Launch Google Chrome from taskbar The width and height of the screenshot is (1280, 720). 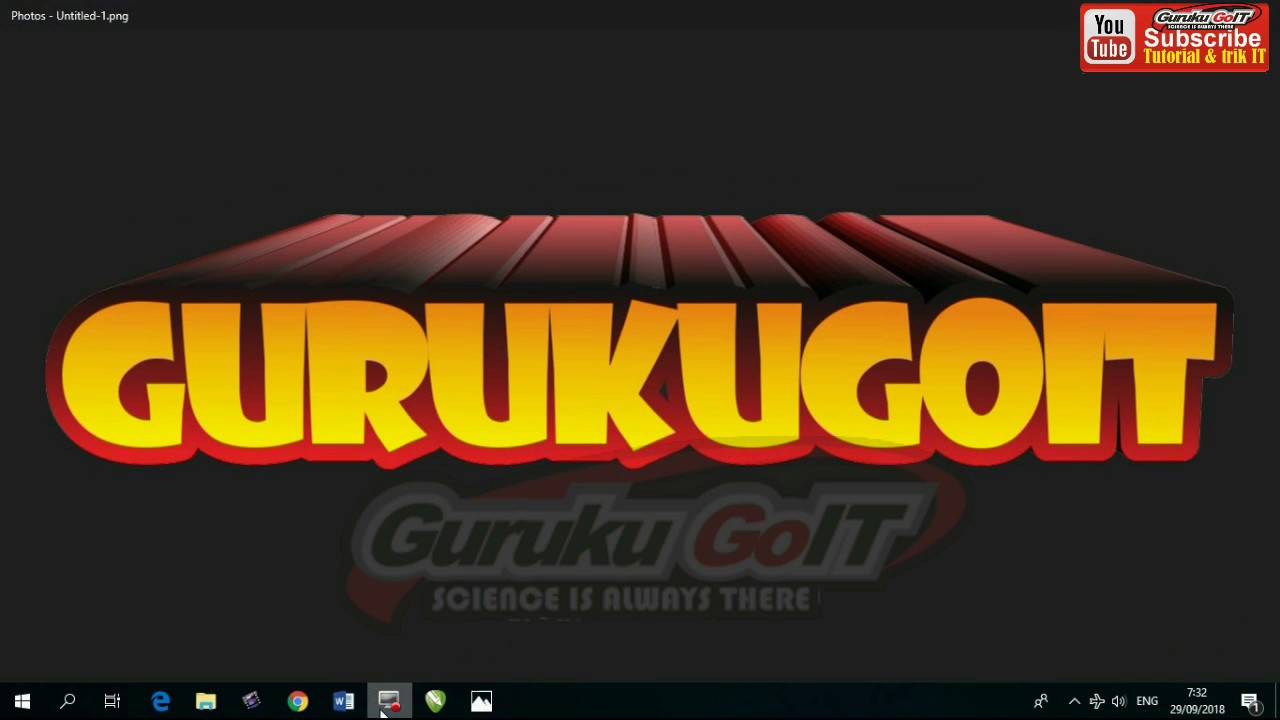pos(298,701)
